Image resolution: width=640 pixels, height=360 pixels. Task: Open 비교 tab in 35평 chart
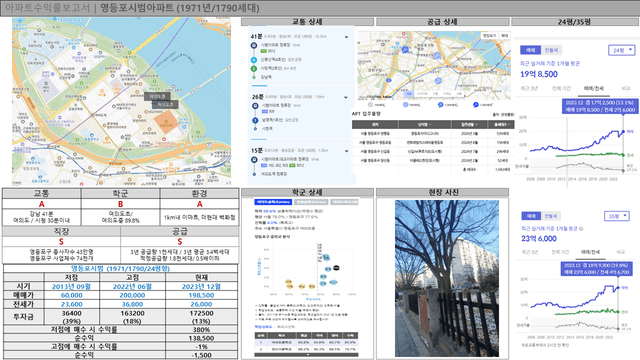[620, 252]
